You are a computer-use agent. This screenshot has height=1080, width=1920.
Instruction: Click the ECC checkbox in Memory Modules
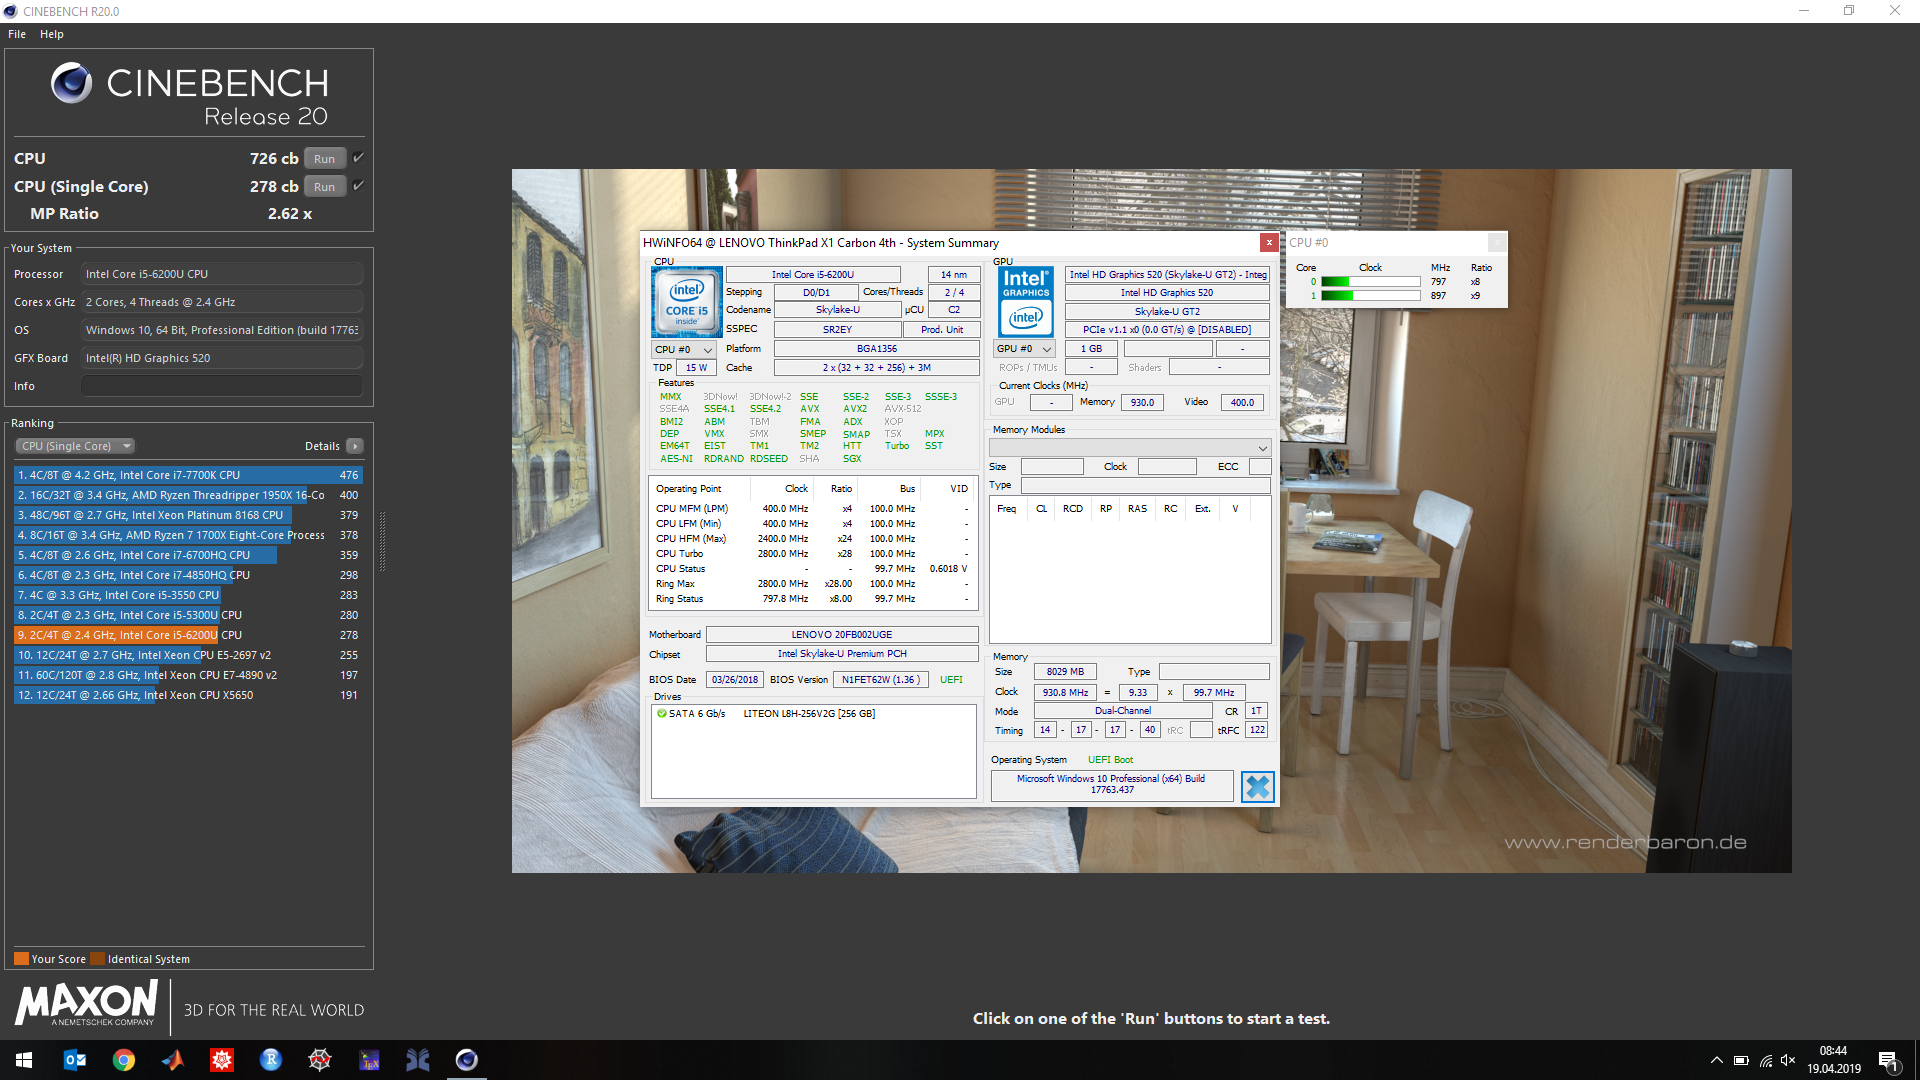(1260, 467)
